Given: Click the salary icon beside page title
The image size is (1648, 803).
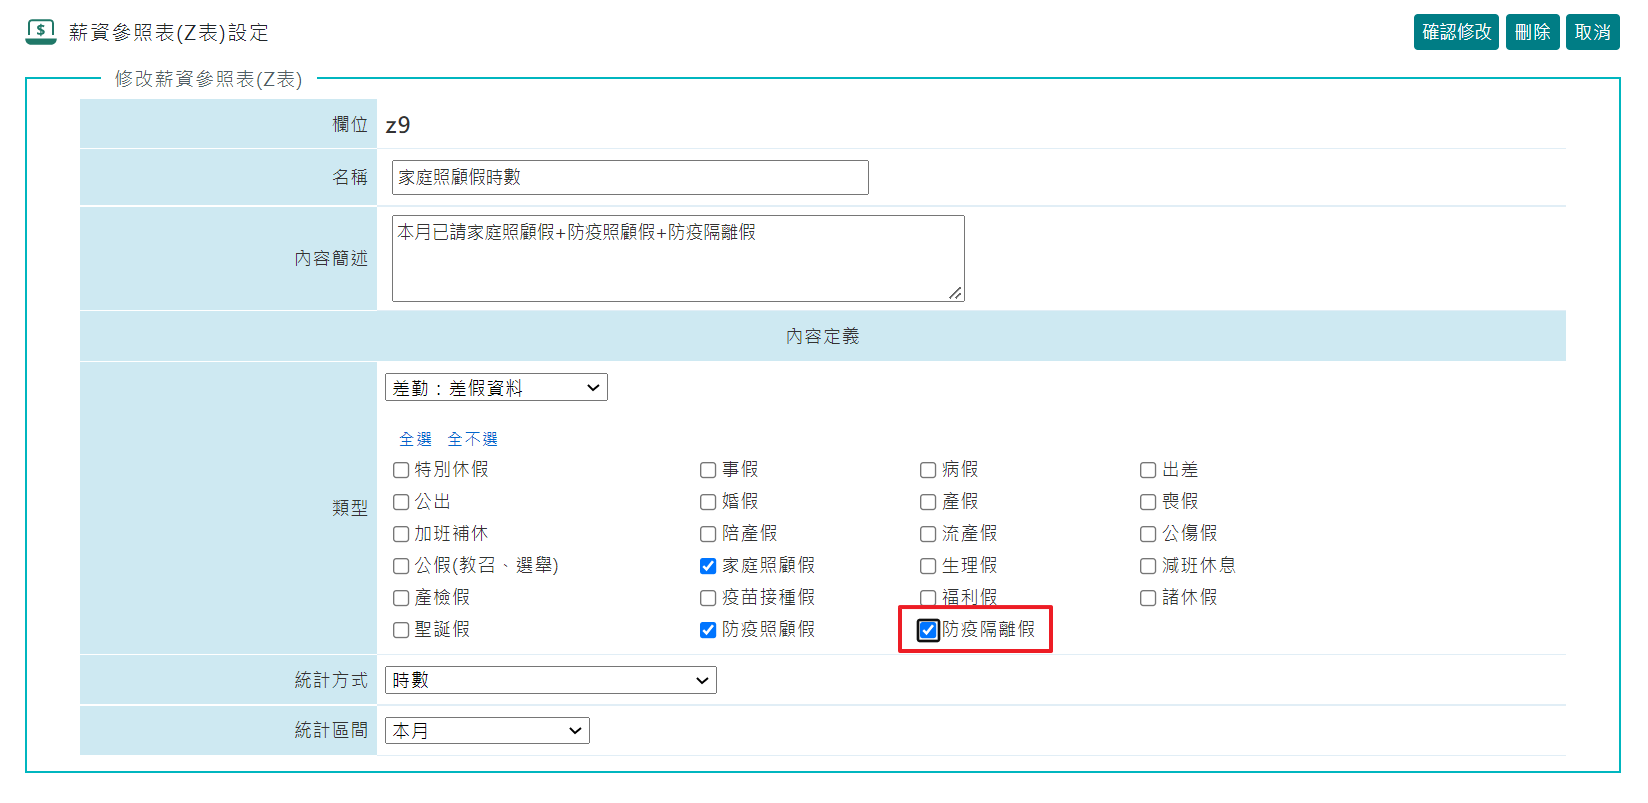Looking at the screenshot, I should pyautogui.click(x=41, y=32).
